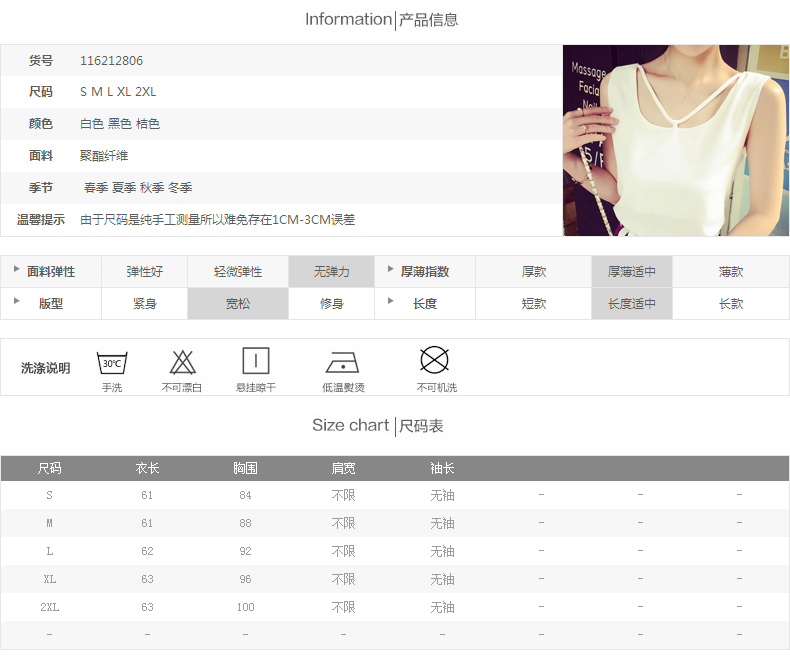Click the 尺码 column header
The width and height of the screenshot is (790, 669).
point(50,468)
